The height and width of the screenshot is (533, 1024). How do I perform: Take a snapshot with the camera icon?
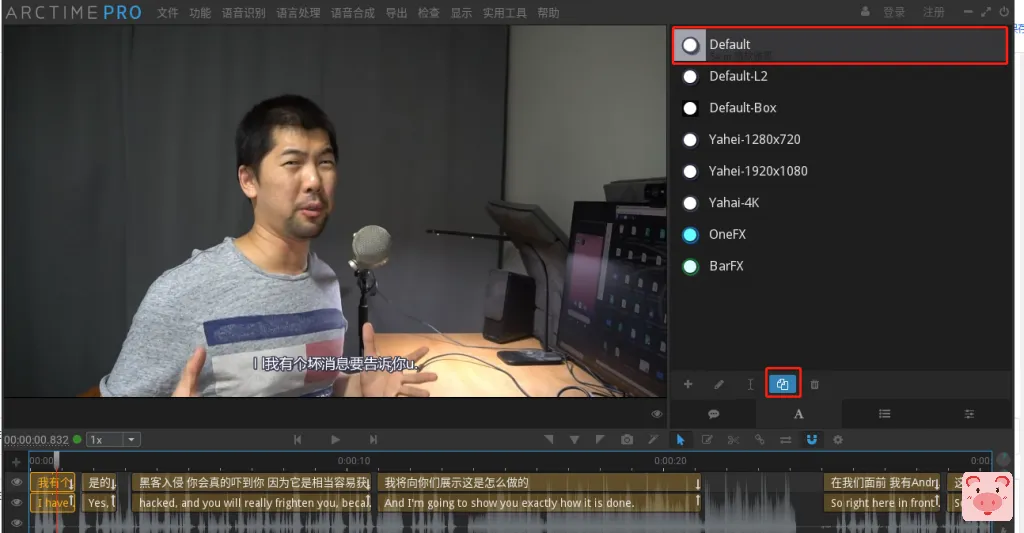click(626, 440)
